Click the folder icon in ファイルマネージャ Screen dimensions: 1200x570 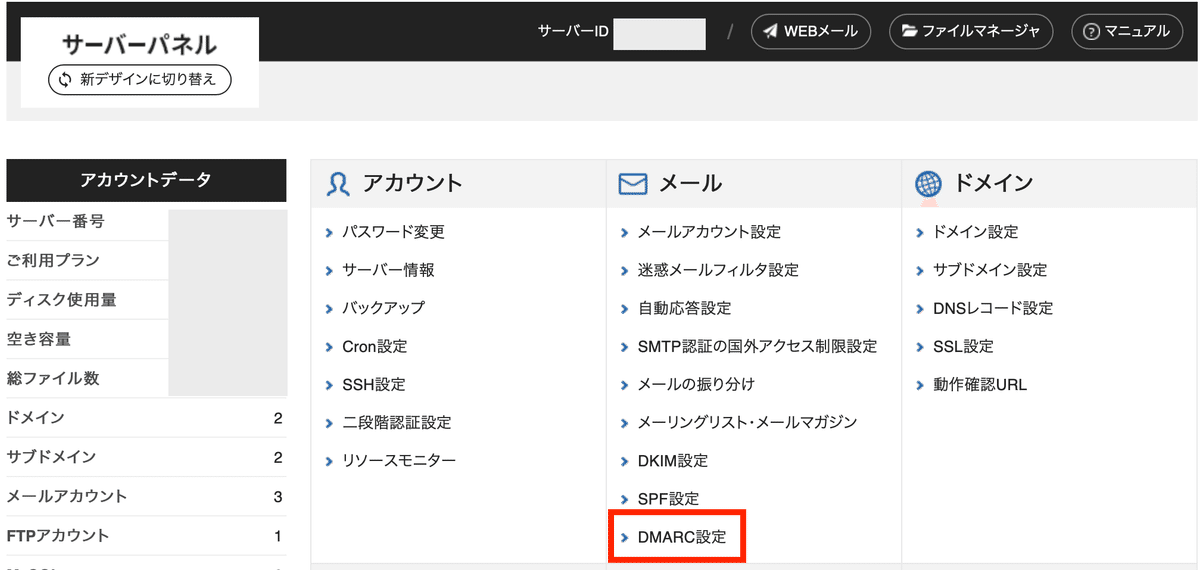pos(909,31)
